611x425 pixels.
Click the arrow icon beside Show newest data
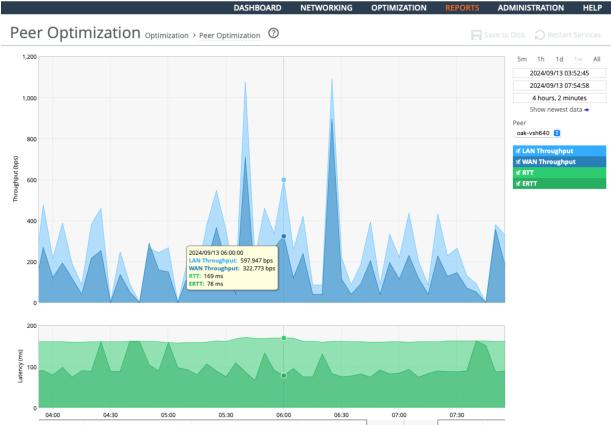tap(585, 109)
